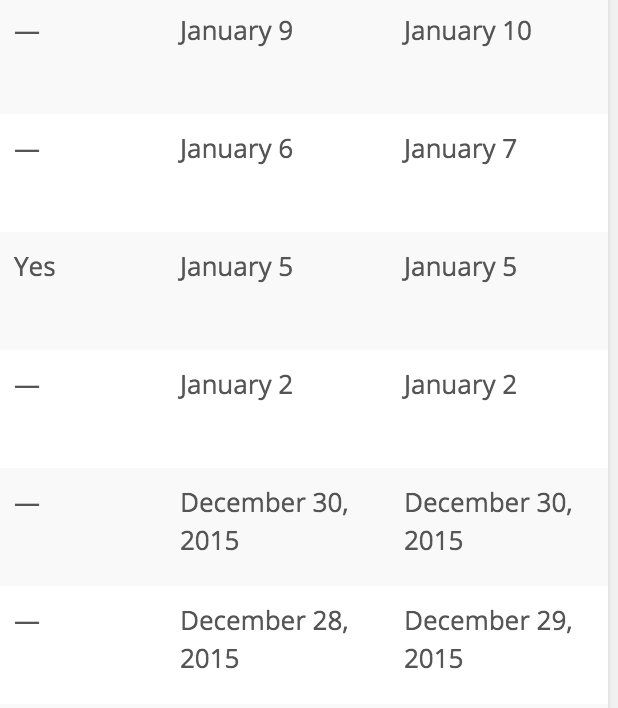The height and width of the screenshot is (708, 618).
Task: Click the dash in the January 2 row
Action: 27,387
